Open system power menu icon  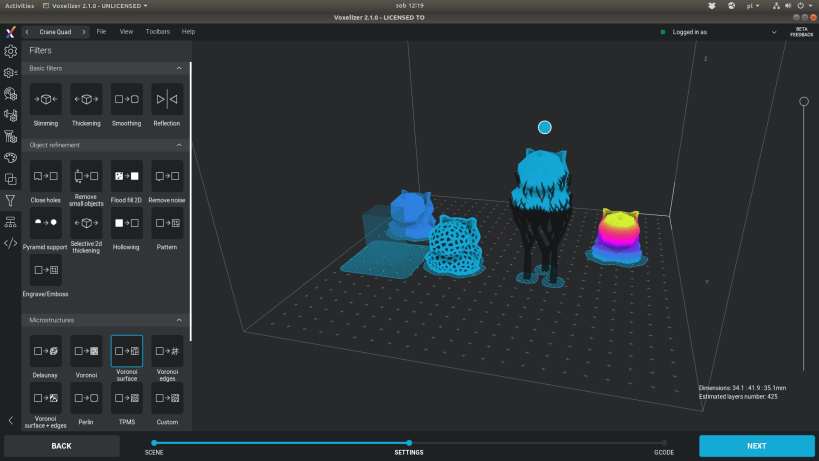pos(801,6)
